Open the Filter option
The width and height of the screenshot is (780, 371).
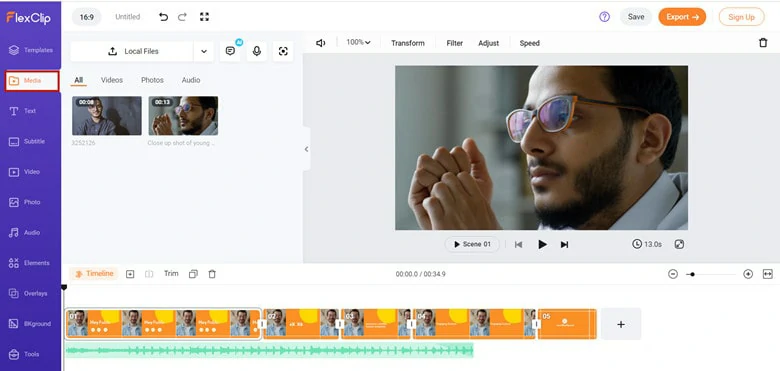point(455,43)
